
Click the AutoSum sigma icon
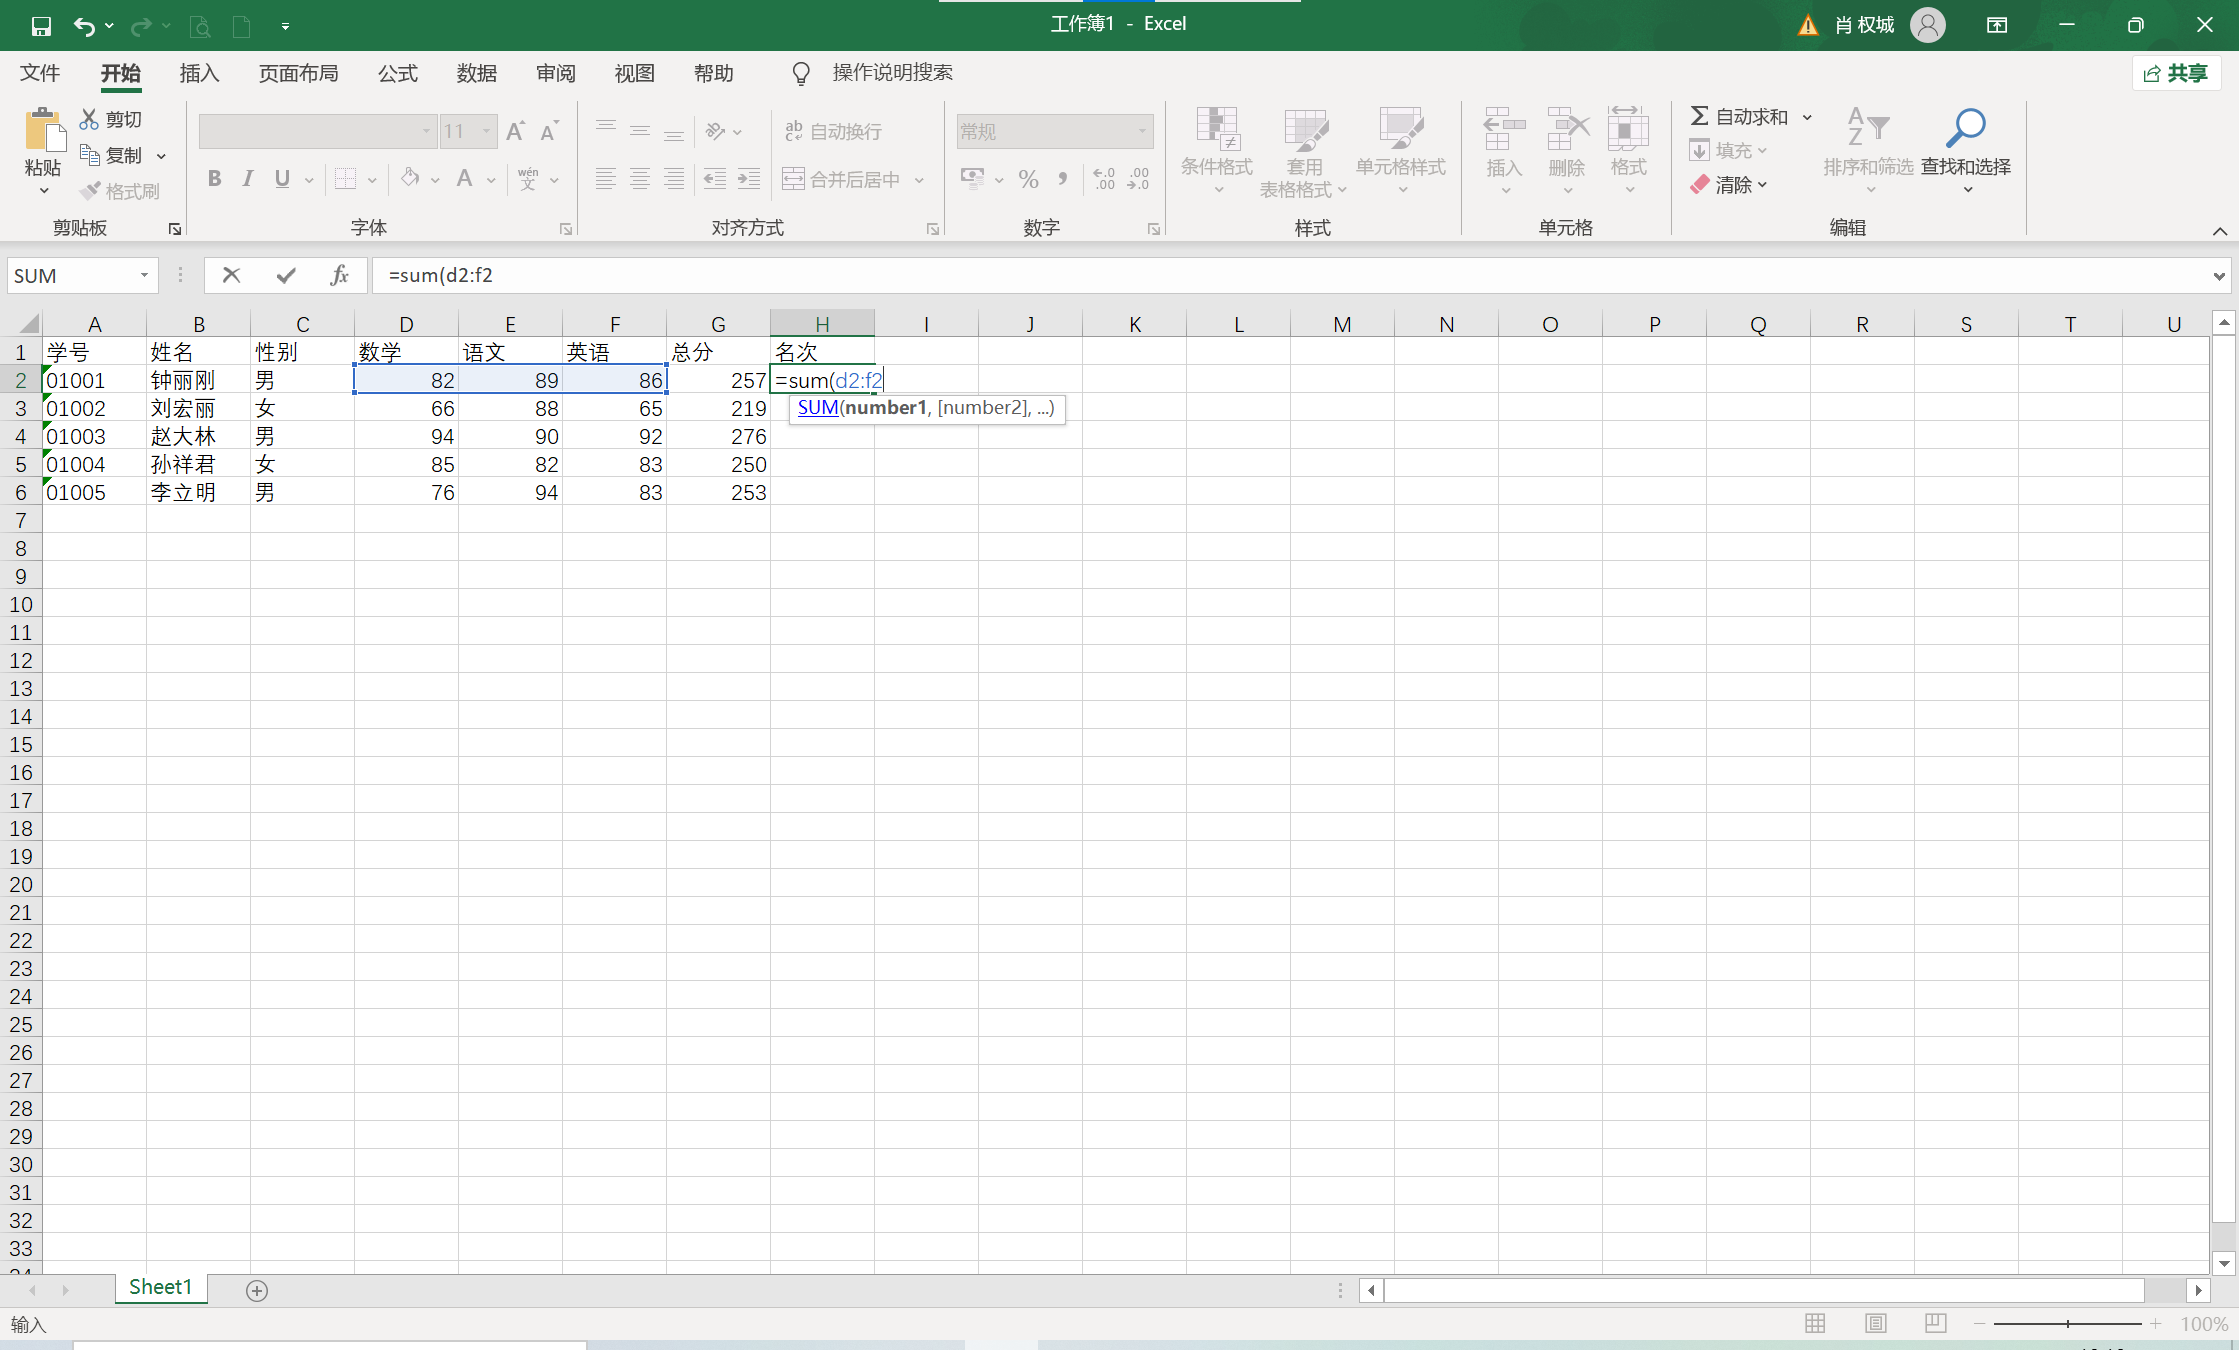click(1699, 116)
